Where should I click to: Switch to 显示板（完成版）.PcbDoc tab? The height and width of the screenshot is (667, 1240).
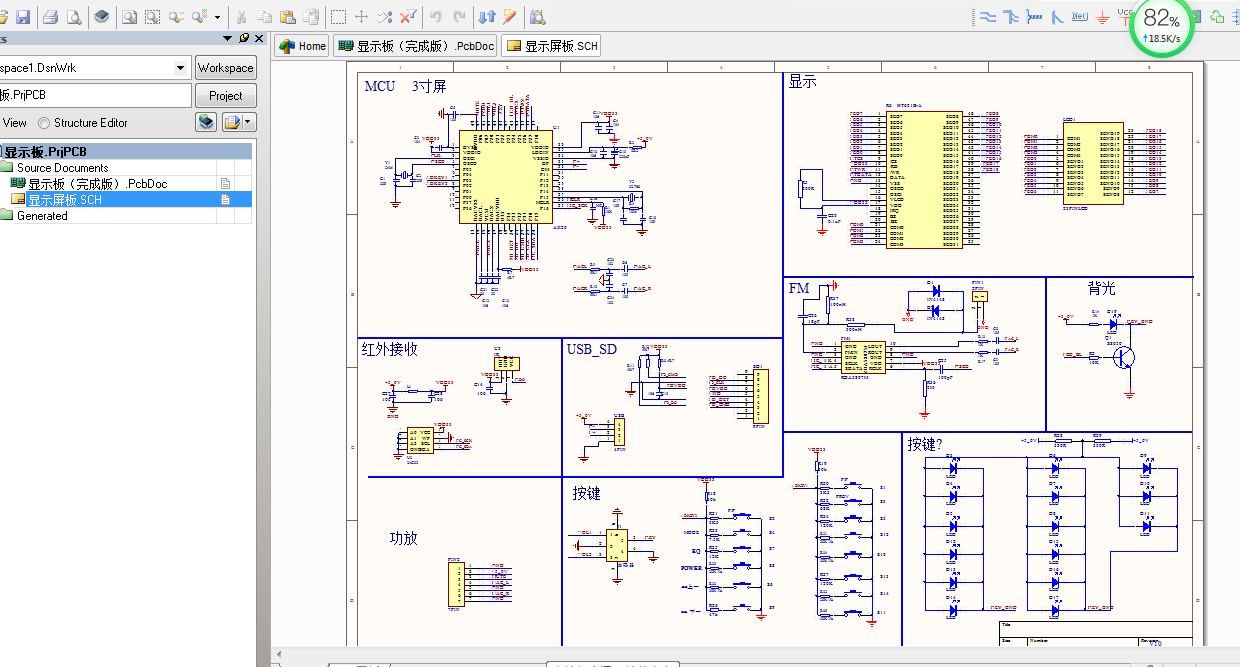coord(416,46)
